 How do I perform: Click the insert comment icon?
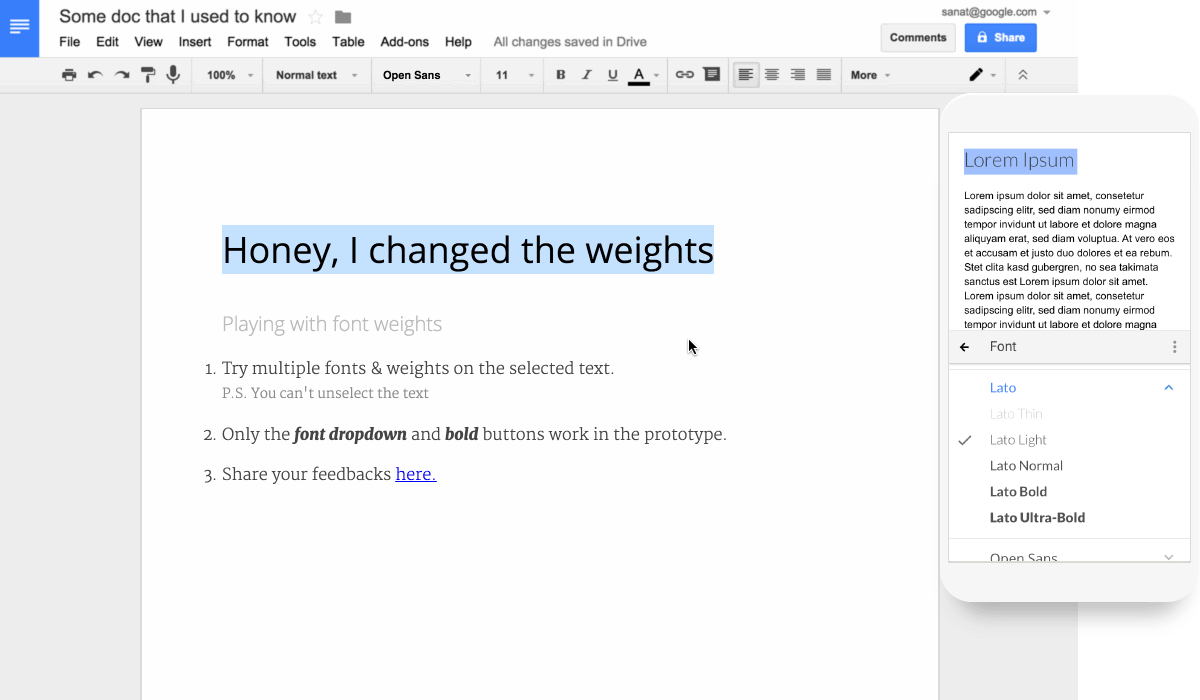coord(711,75)
